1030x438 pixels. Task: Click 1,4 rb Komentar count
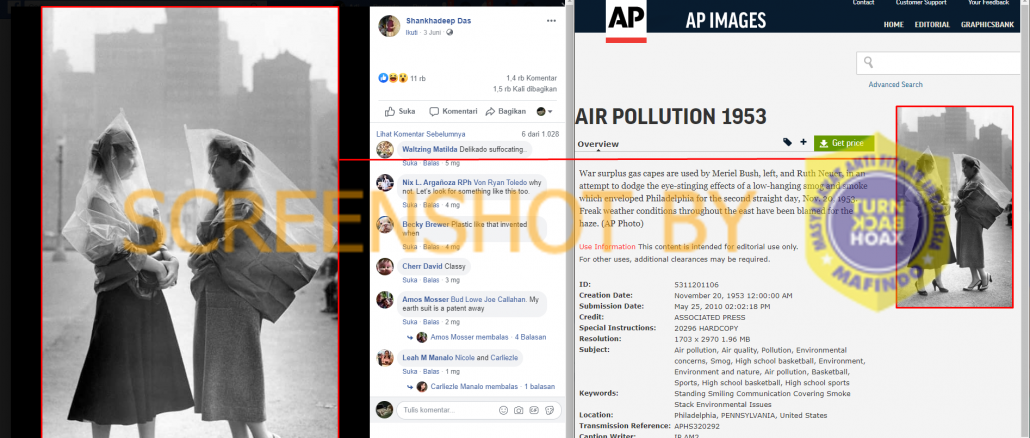pos(531,78)
